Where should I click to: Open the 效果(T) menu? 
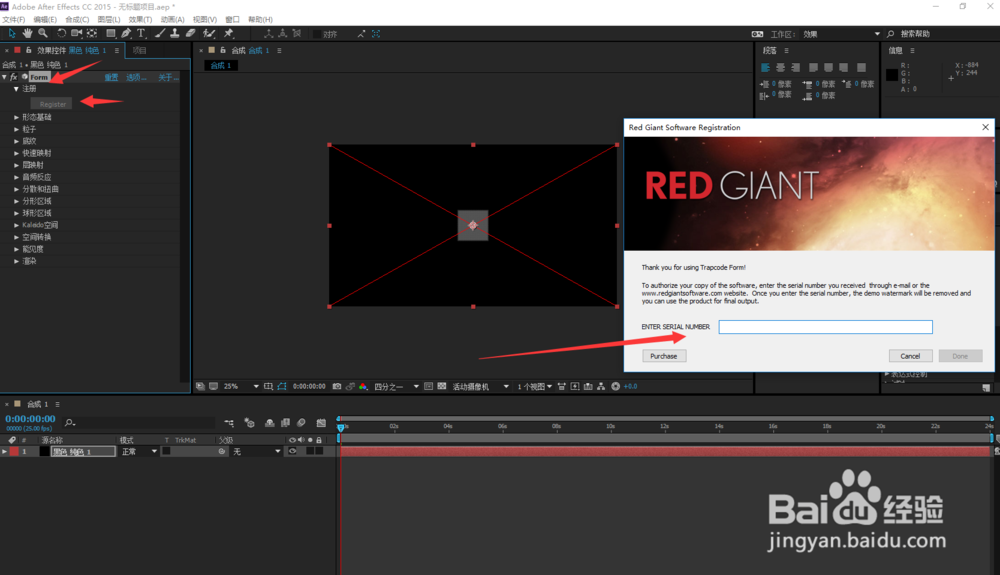(x=138, y=19)
